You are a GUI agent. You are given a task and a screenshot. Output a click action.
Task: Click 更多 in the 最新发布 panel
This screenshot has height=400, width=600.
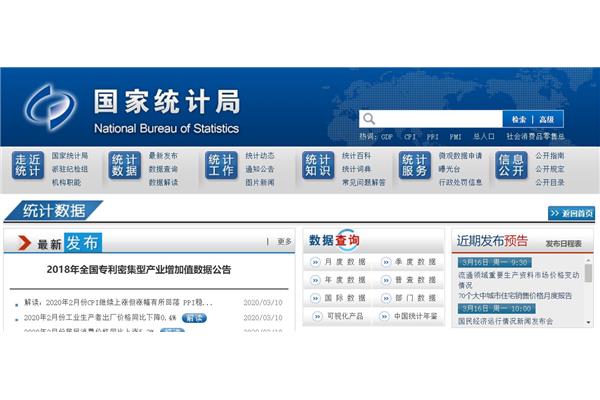(x=284, y=242)
